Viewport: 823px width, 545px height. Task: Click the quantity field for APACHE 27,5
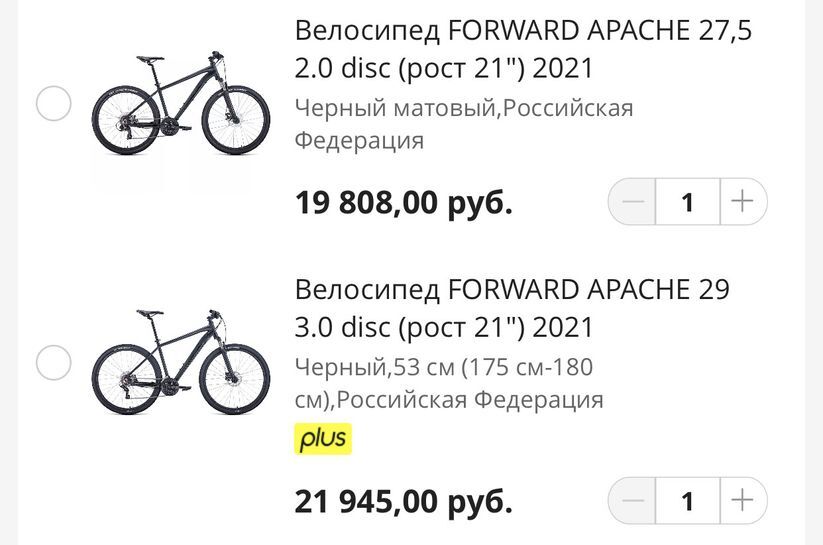pos(687,202)
